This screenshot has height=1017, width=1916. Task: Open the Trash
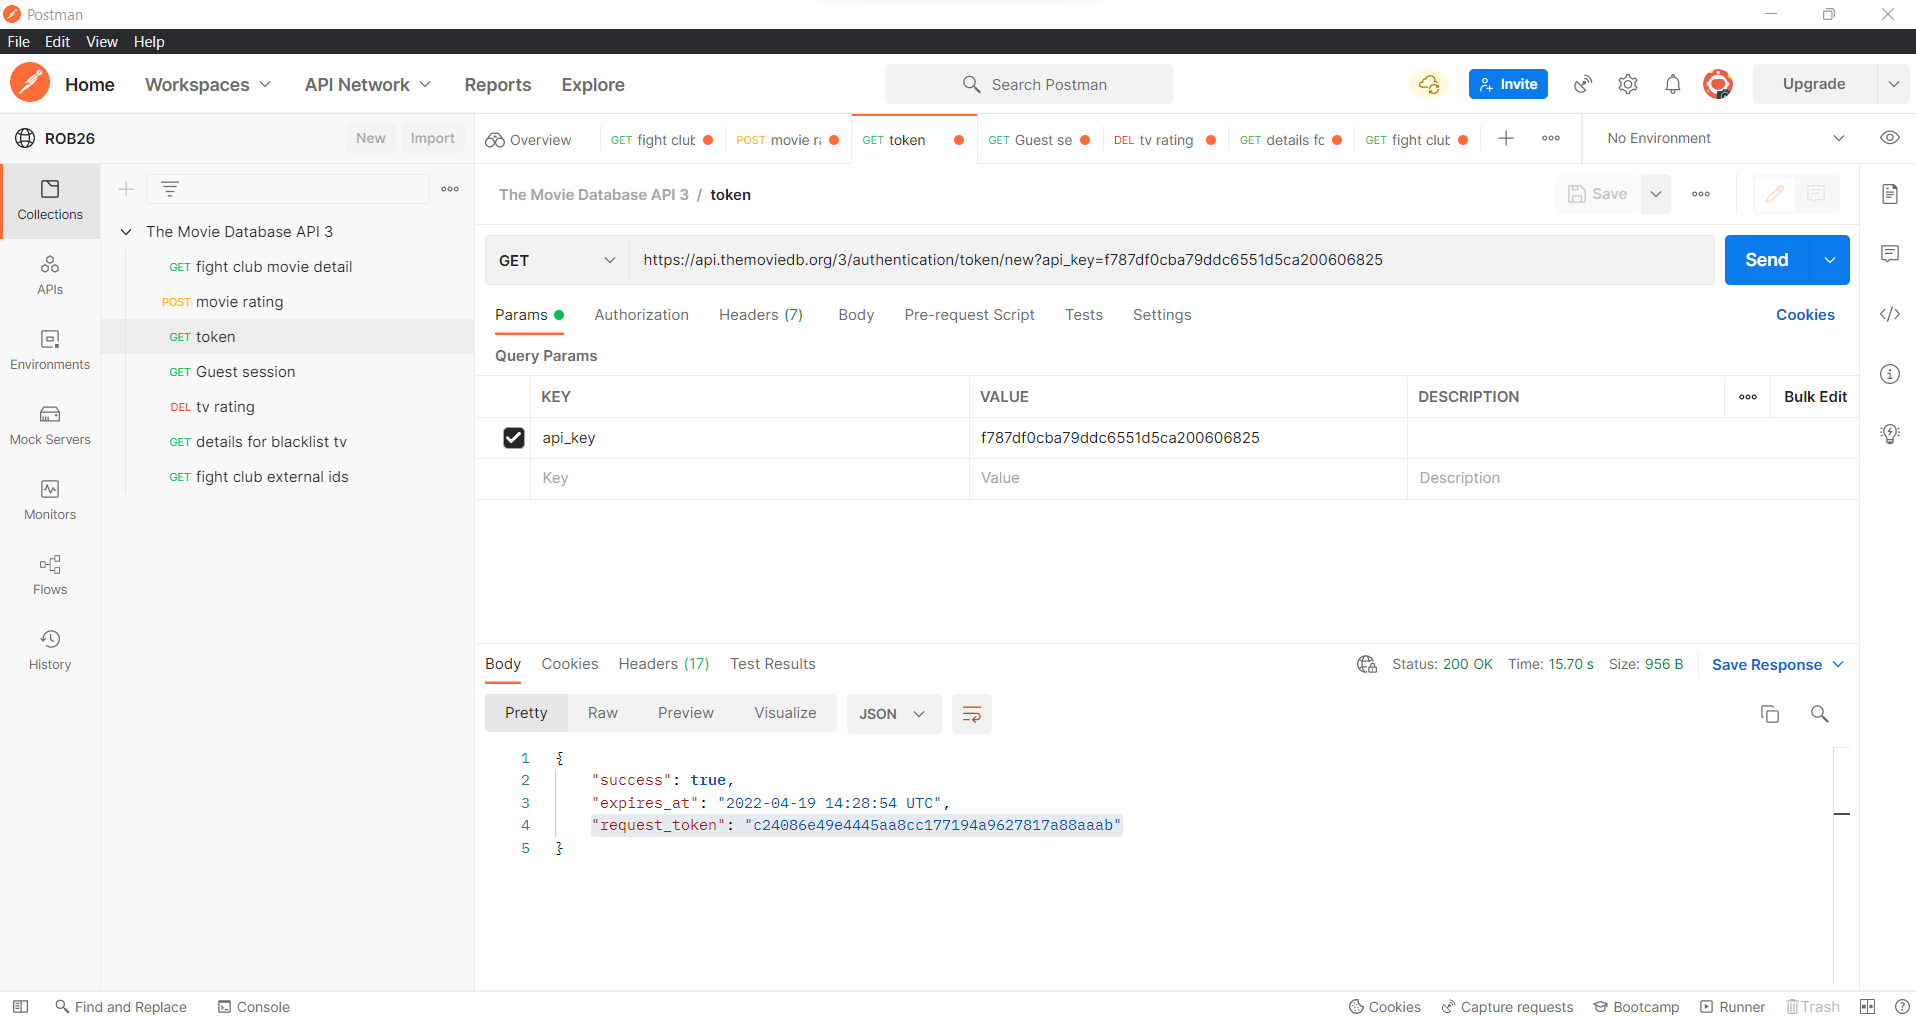[x=1814, y=1006]
